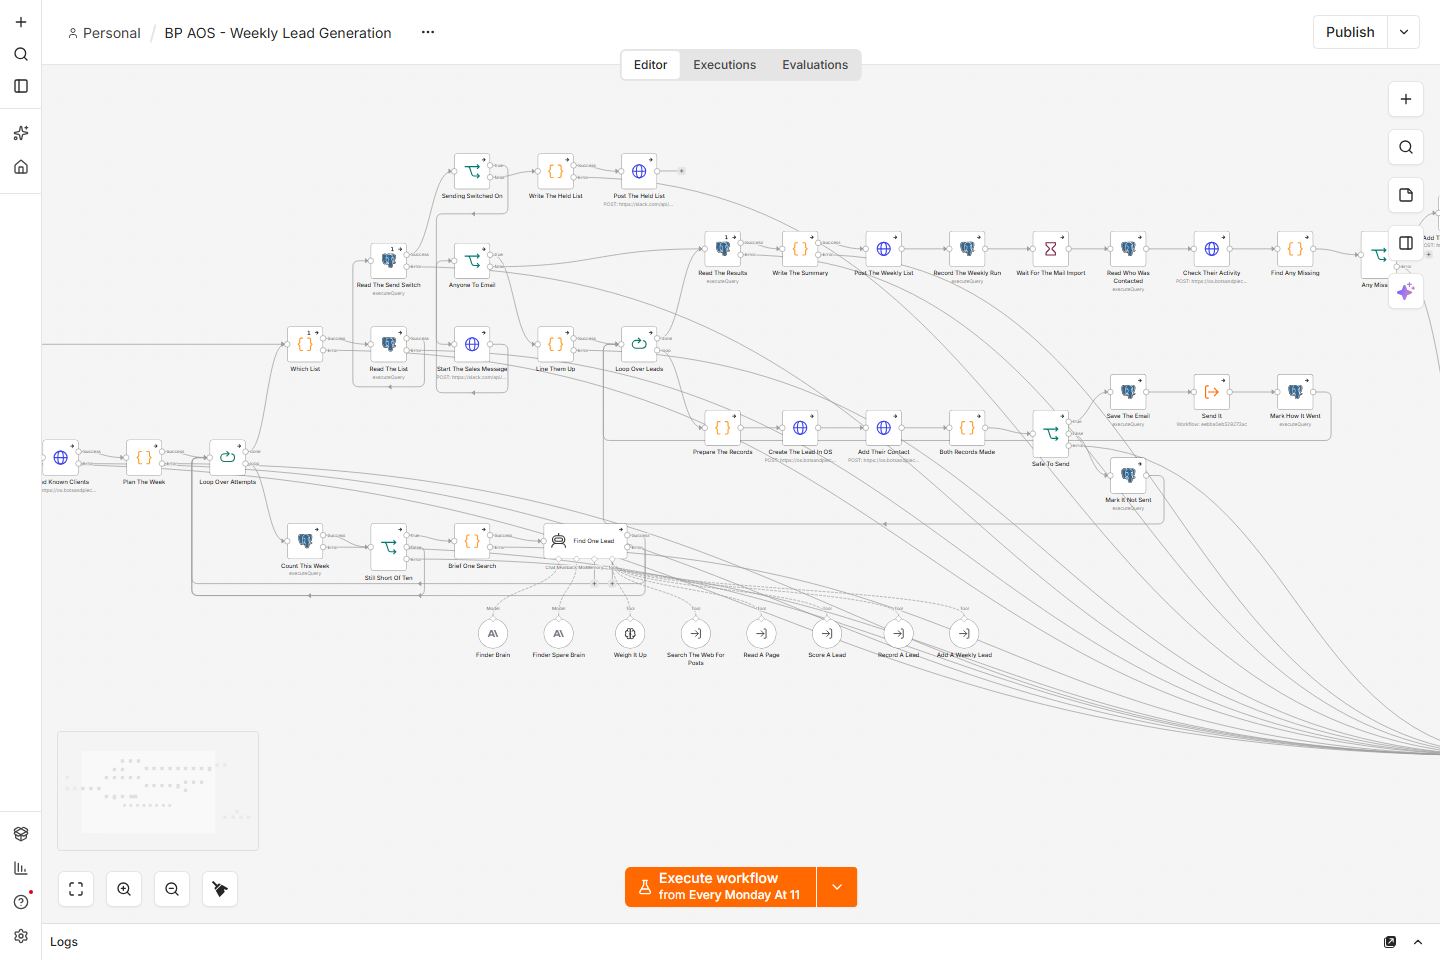Select the Start The Sales Message node
This screenshot has width=1440, height=960.
pos(472,344)
